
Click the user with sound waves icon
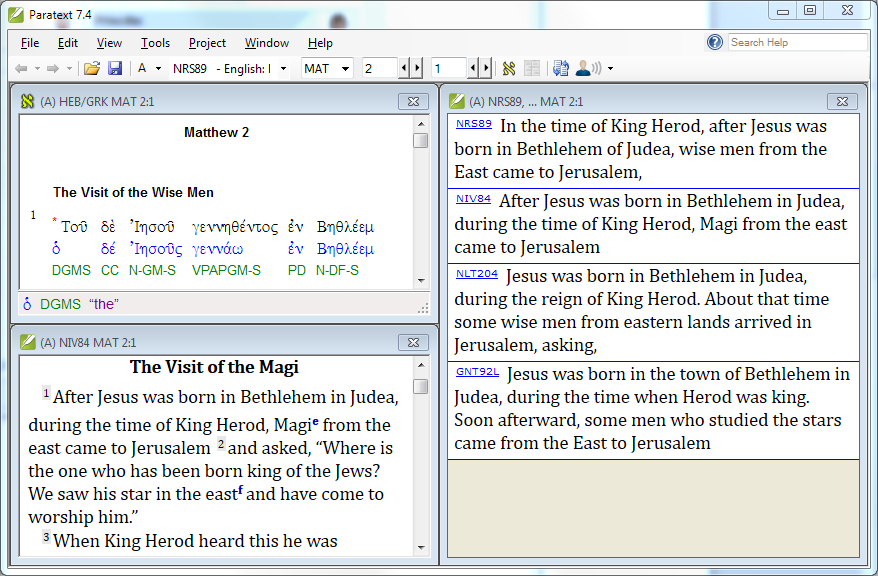[588, 68]
